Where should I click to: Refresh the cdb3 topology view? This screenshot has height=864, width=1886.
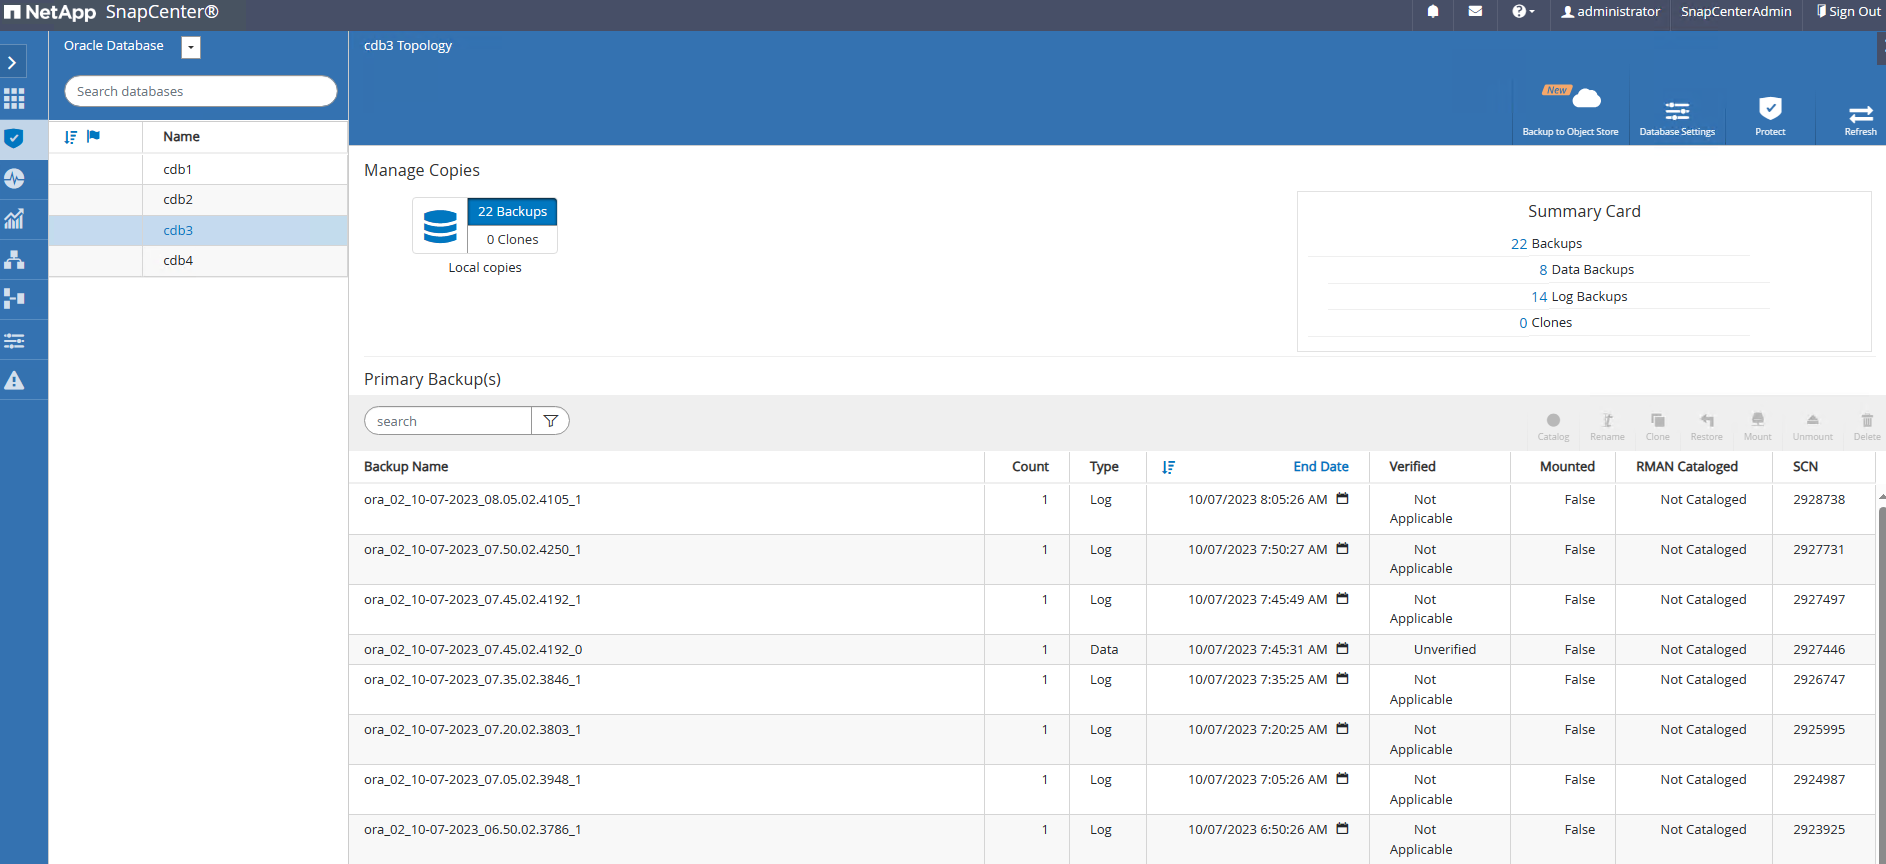pyautogui.click(x=1859, y=114)
